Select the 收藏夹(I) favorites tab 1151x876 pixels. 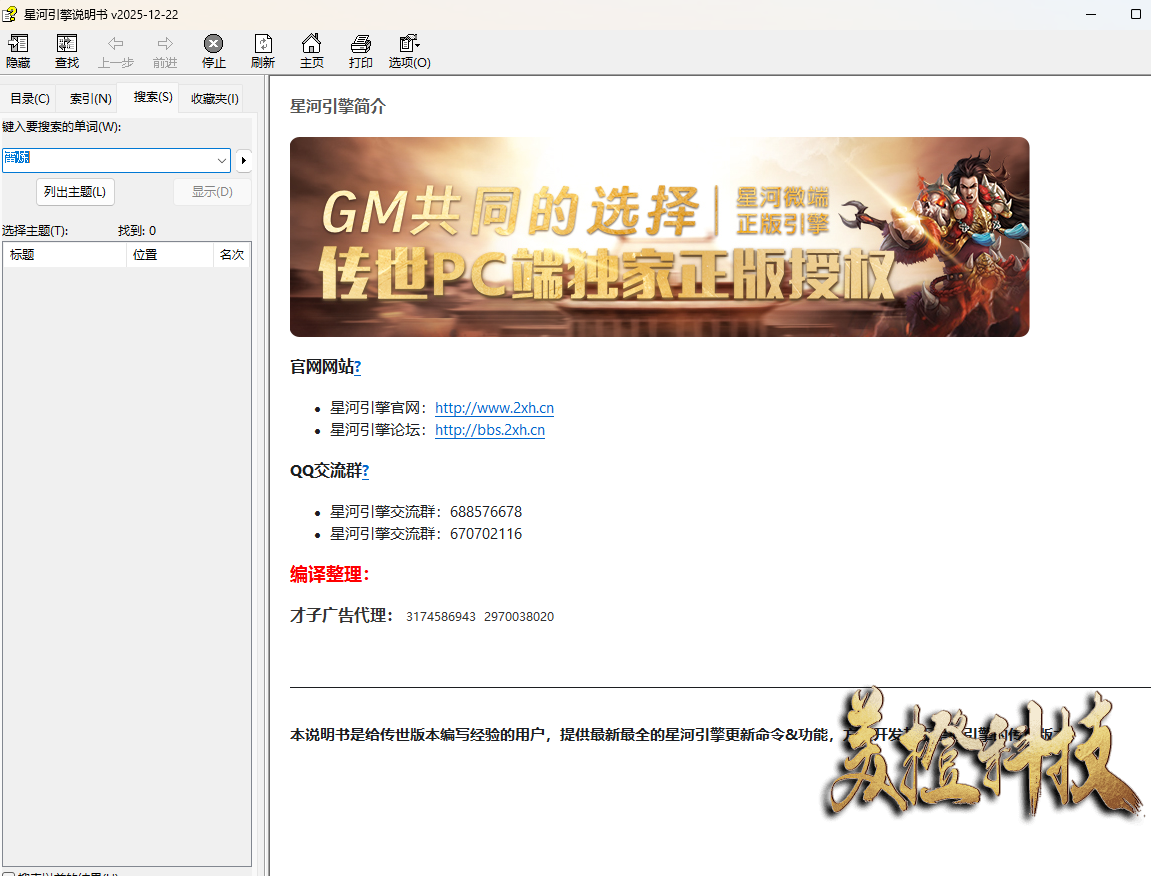pos(214,99)
